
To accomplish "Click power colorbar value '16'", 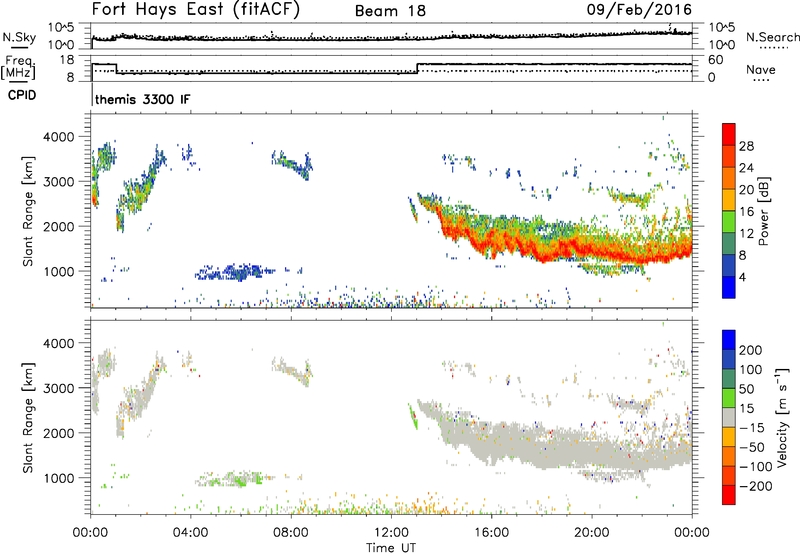I will tap(746, 212).
